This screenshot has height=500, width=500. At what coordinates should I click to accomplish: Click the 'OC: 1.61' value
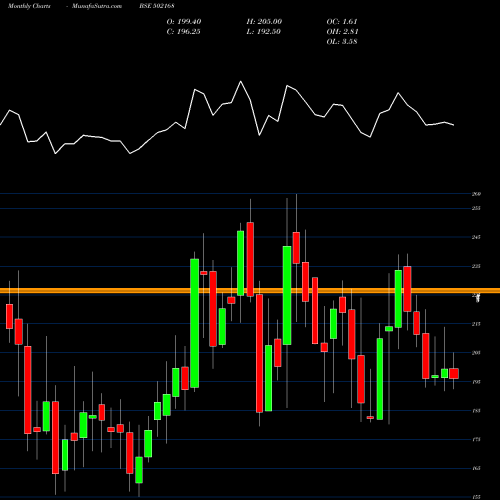point(342,22)
